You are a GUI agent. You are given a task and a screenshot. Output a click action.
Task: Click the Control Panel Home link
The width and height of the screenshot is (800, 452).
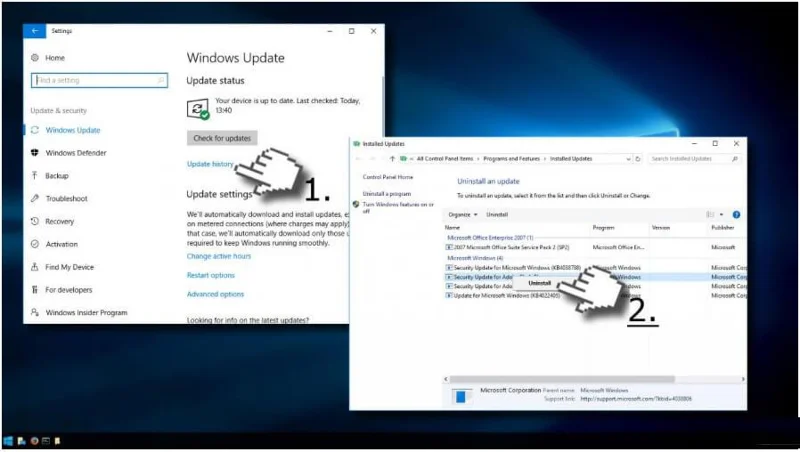[388, 177]
